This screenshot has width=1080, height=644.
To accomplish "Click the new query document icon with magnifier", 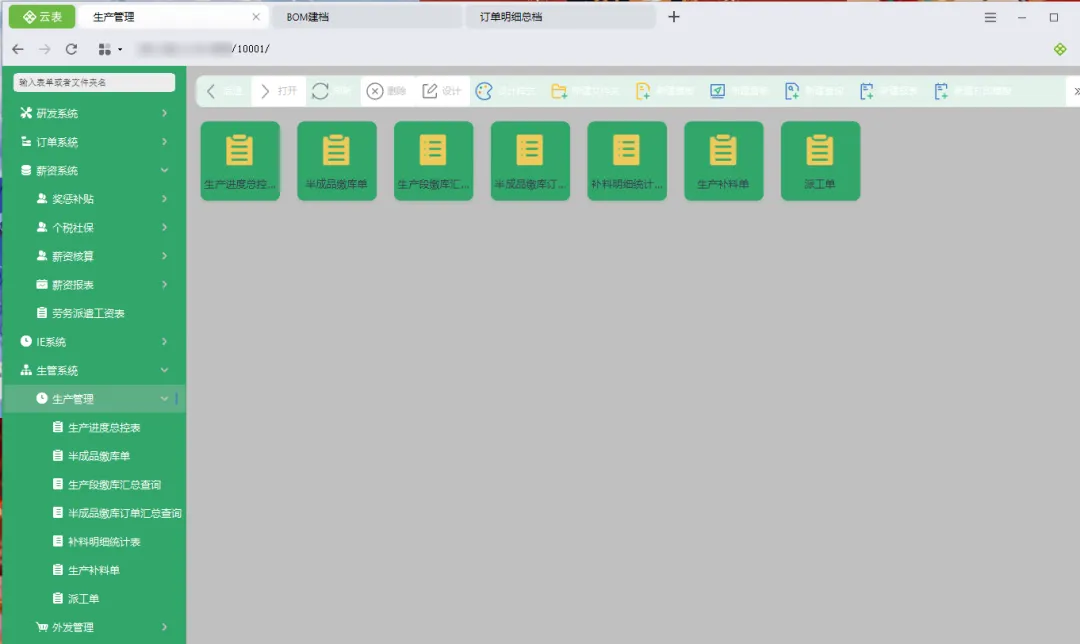I will click(792, 91).
